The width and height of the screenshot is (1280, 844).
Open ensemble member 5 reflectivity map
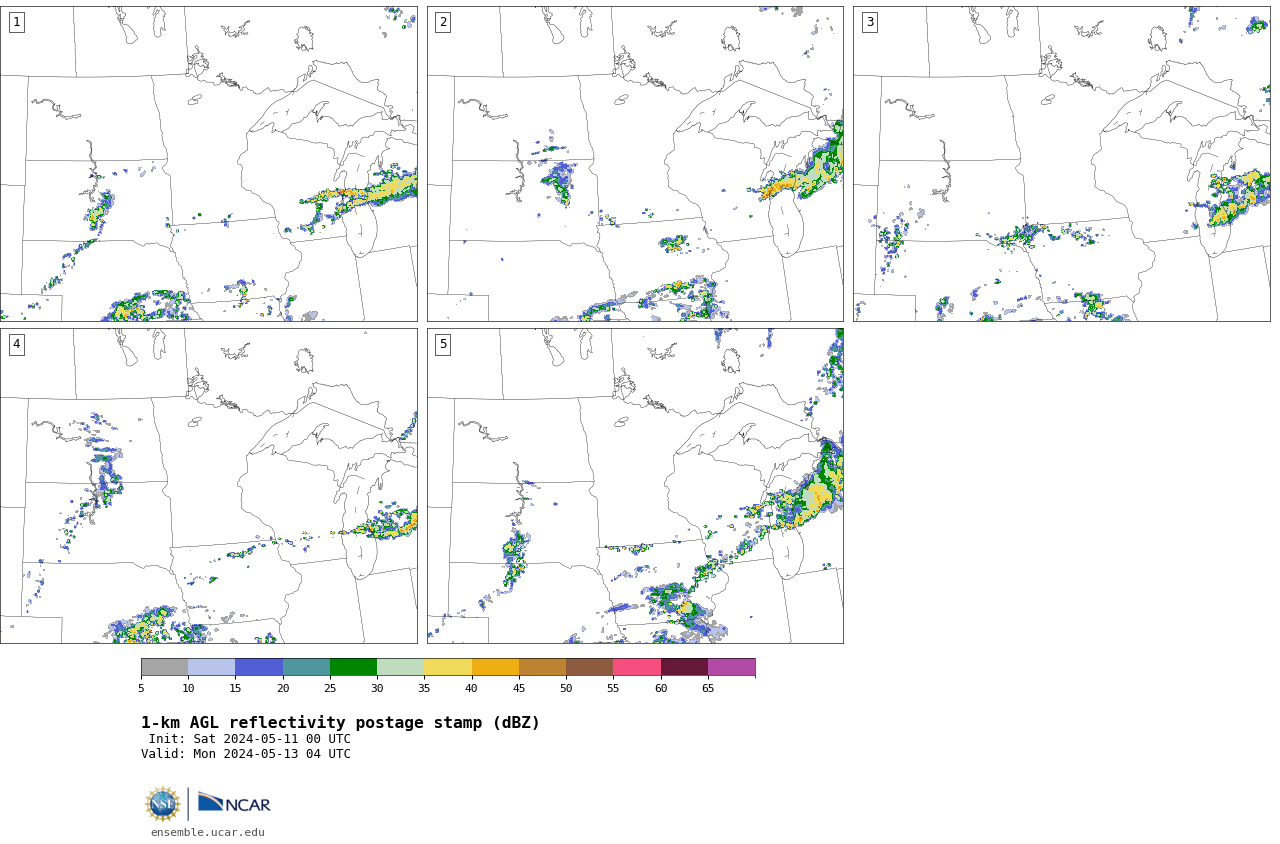[x=635, y=486]
